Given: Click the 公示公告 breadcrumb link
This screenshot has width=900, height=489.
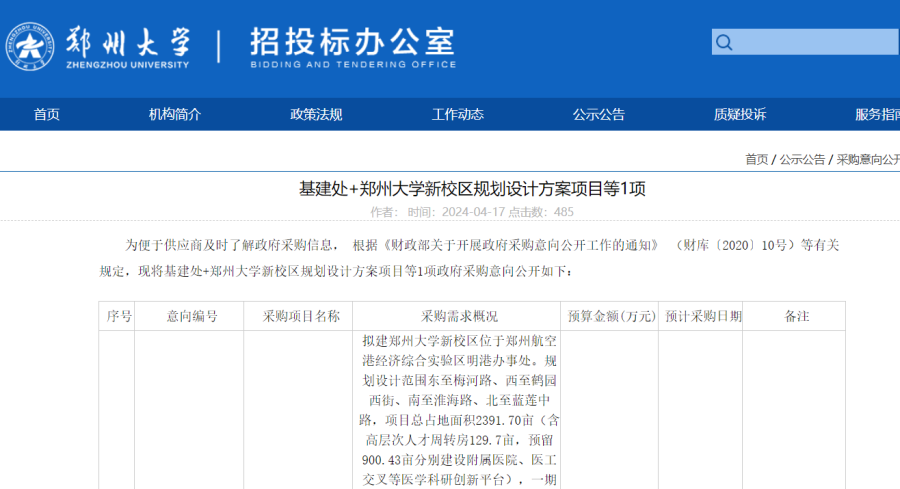Looking at the screenshot, I should [802, 159].
